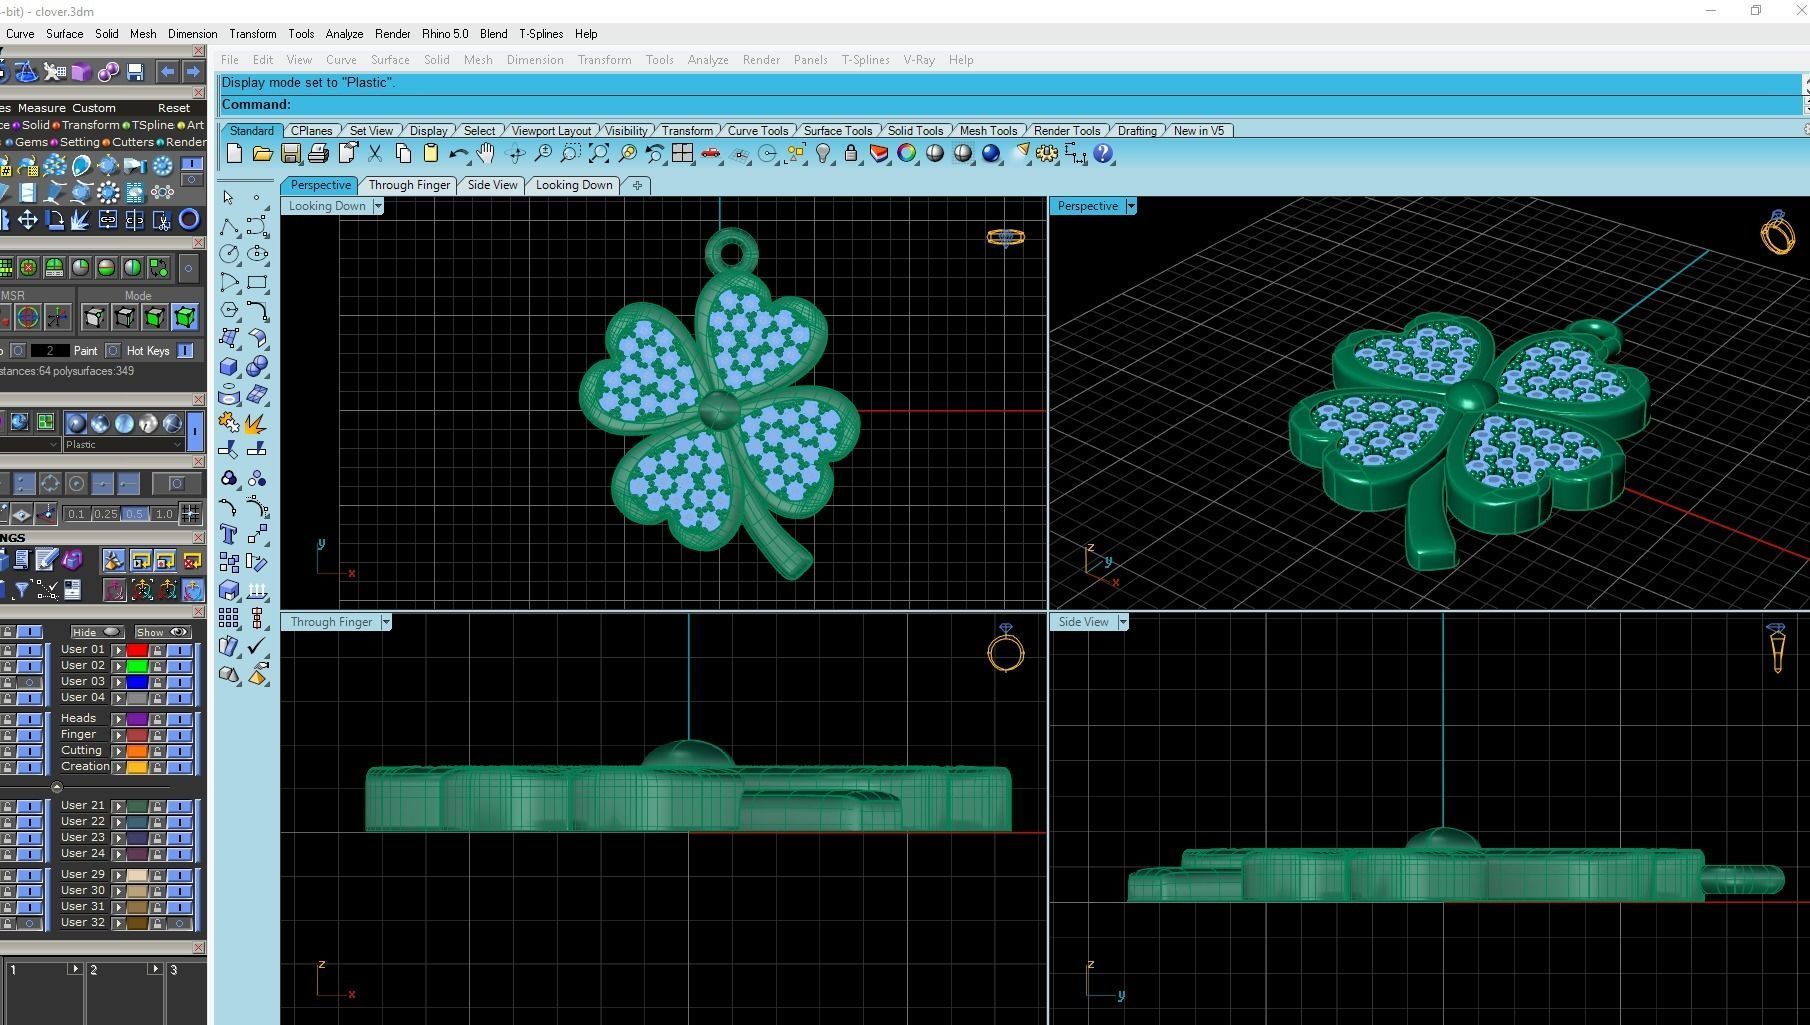Expand the User 02 layer arrow
The width and height of the screenshot is (1810, 1025).
coord(119,666)
